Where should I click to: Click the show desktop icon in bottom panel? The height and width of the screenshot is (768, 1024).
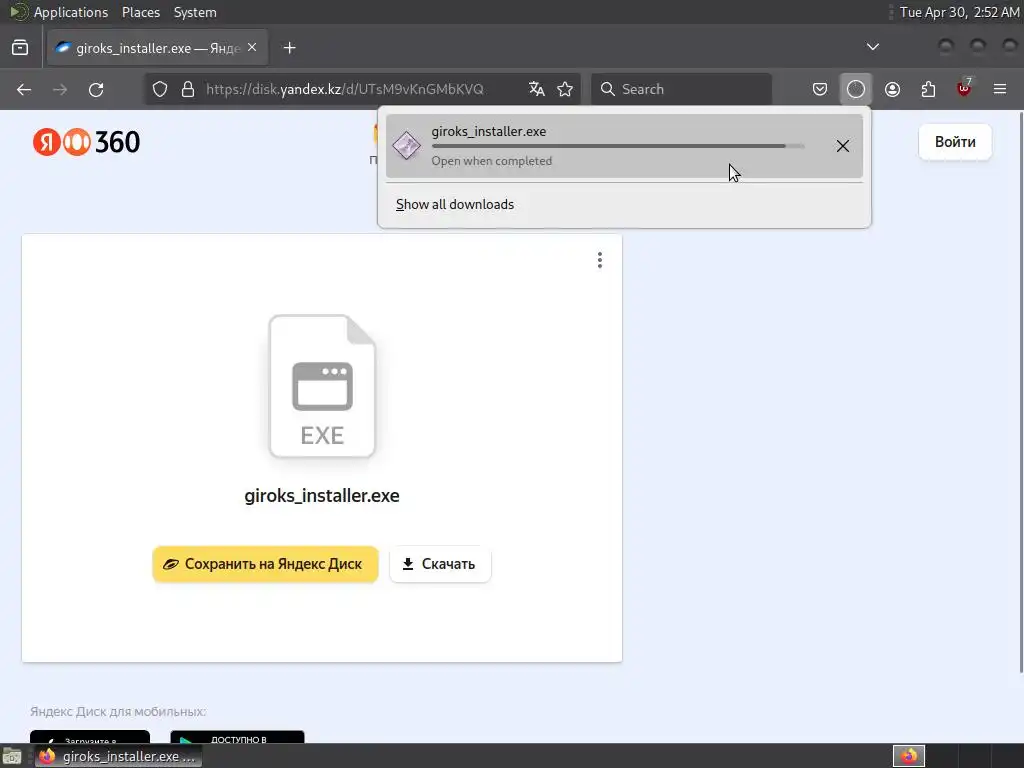pyautogui.click(x=12, y=757)
